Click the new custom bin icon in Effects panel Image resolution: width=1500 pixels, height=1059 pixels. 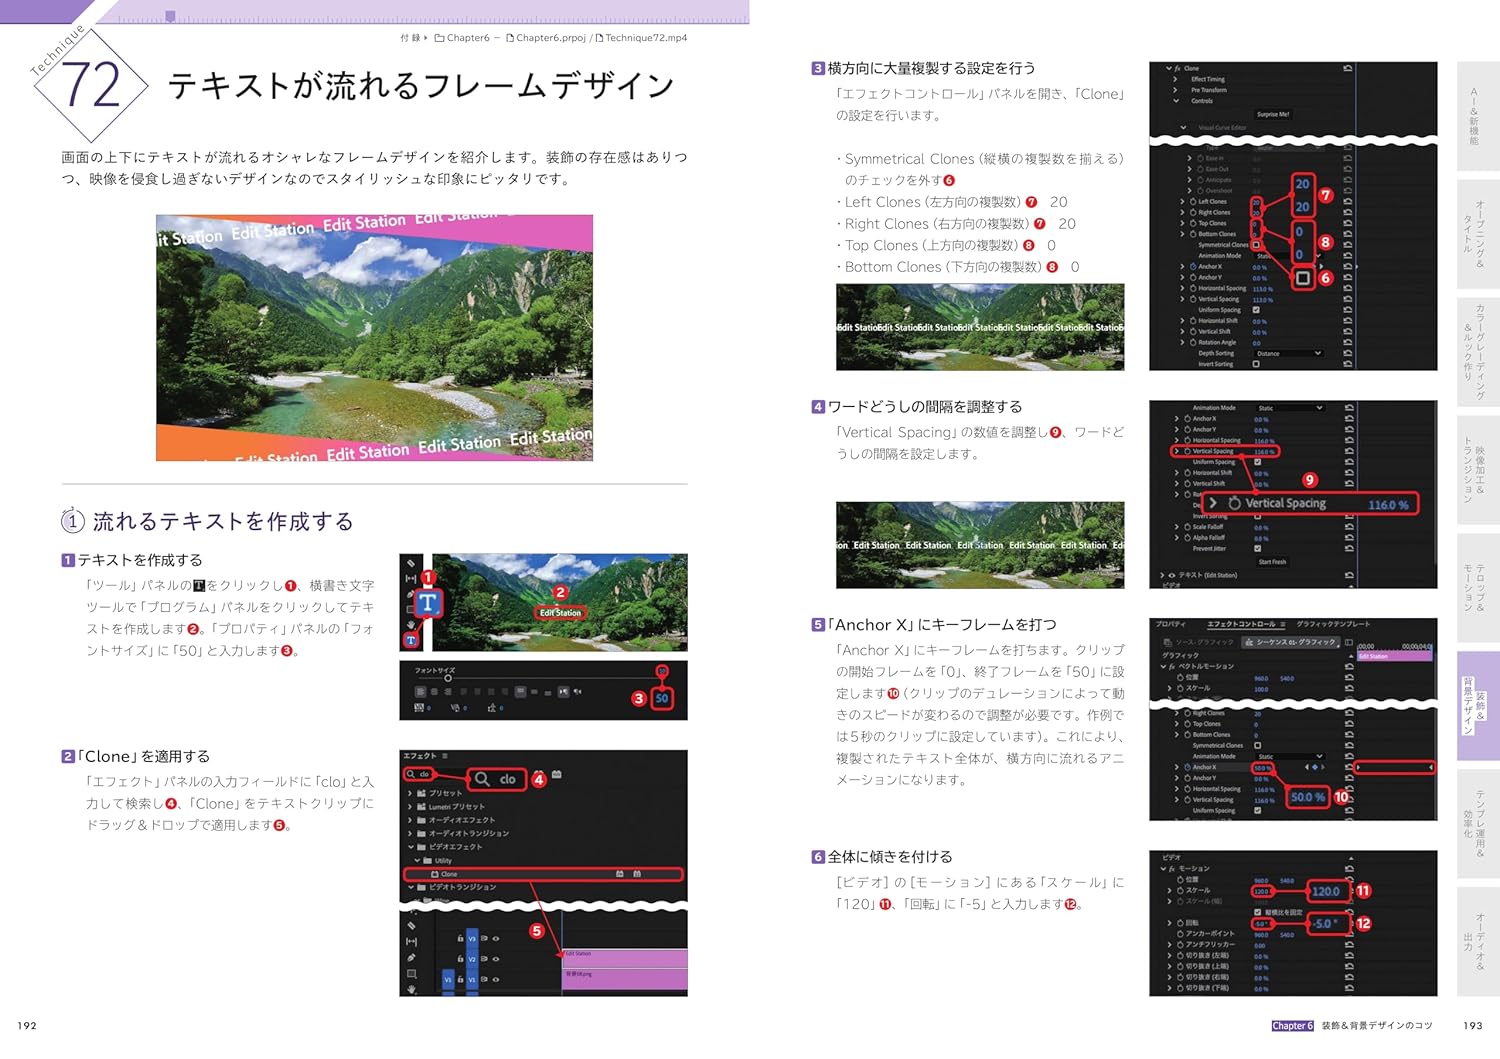(x=556, y=774)
